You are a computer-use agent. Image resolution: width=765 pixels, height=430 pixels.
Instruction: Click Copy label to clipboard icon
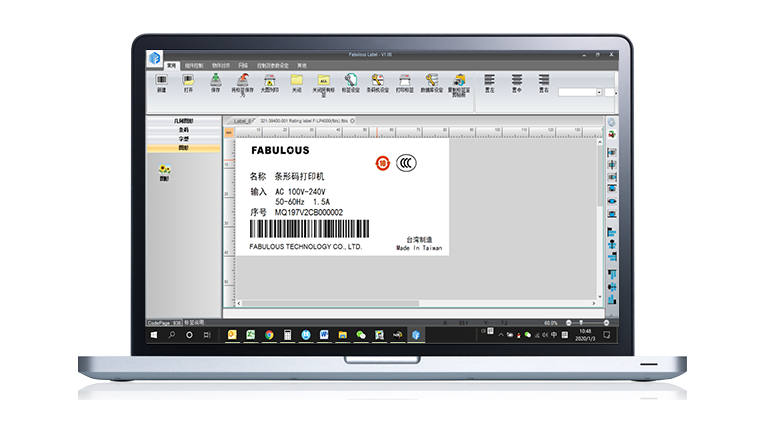pyautogui.click(x=459, y=80)
